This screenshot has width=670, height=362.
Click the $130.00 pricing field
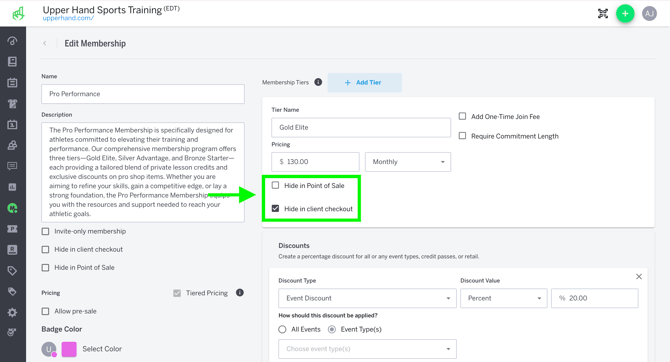pos(315,162)
